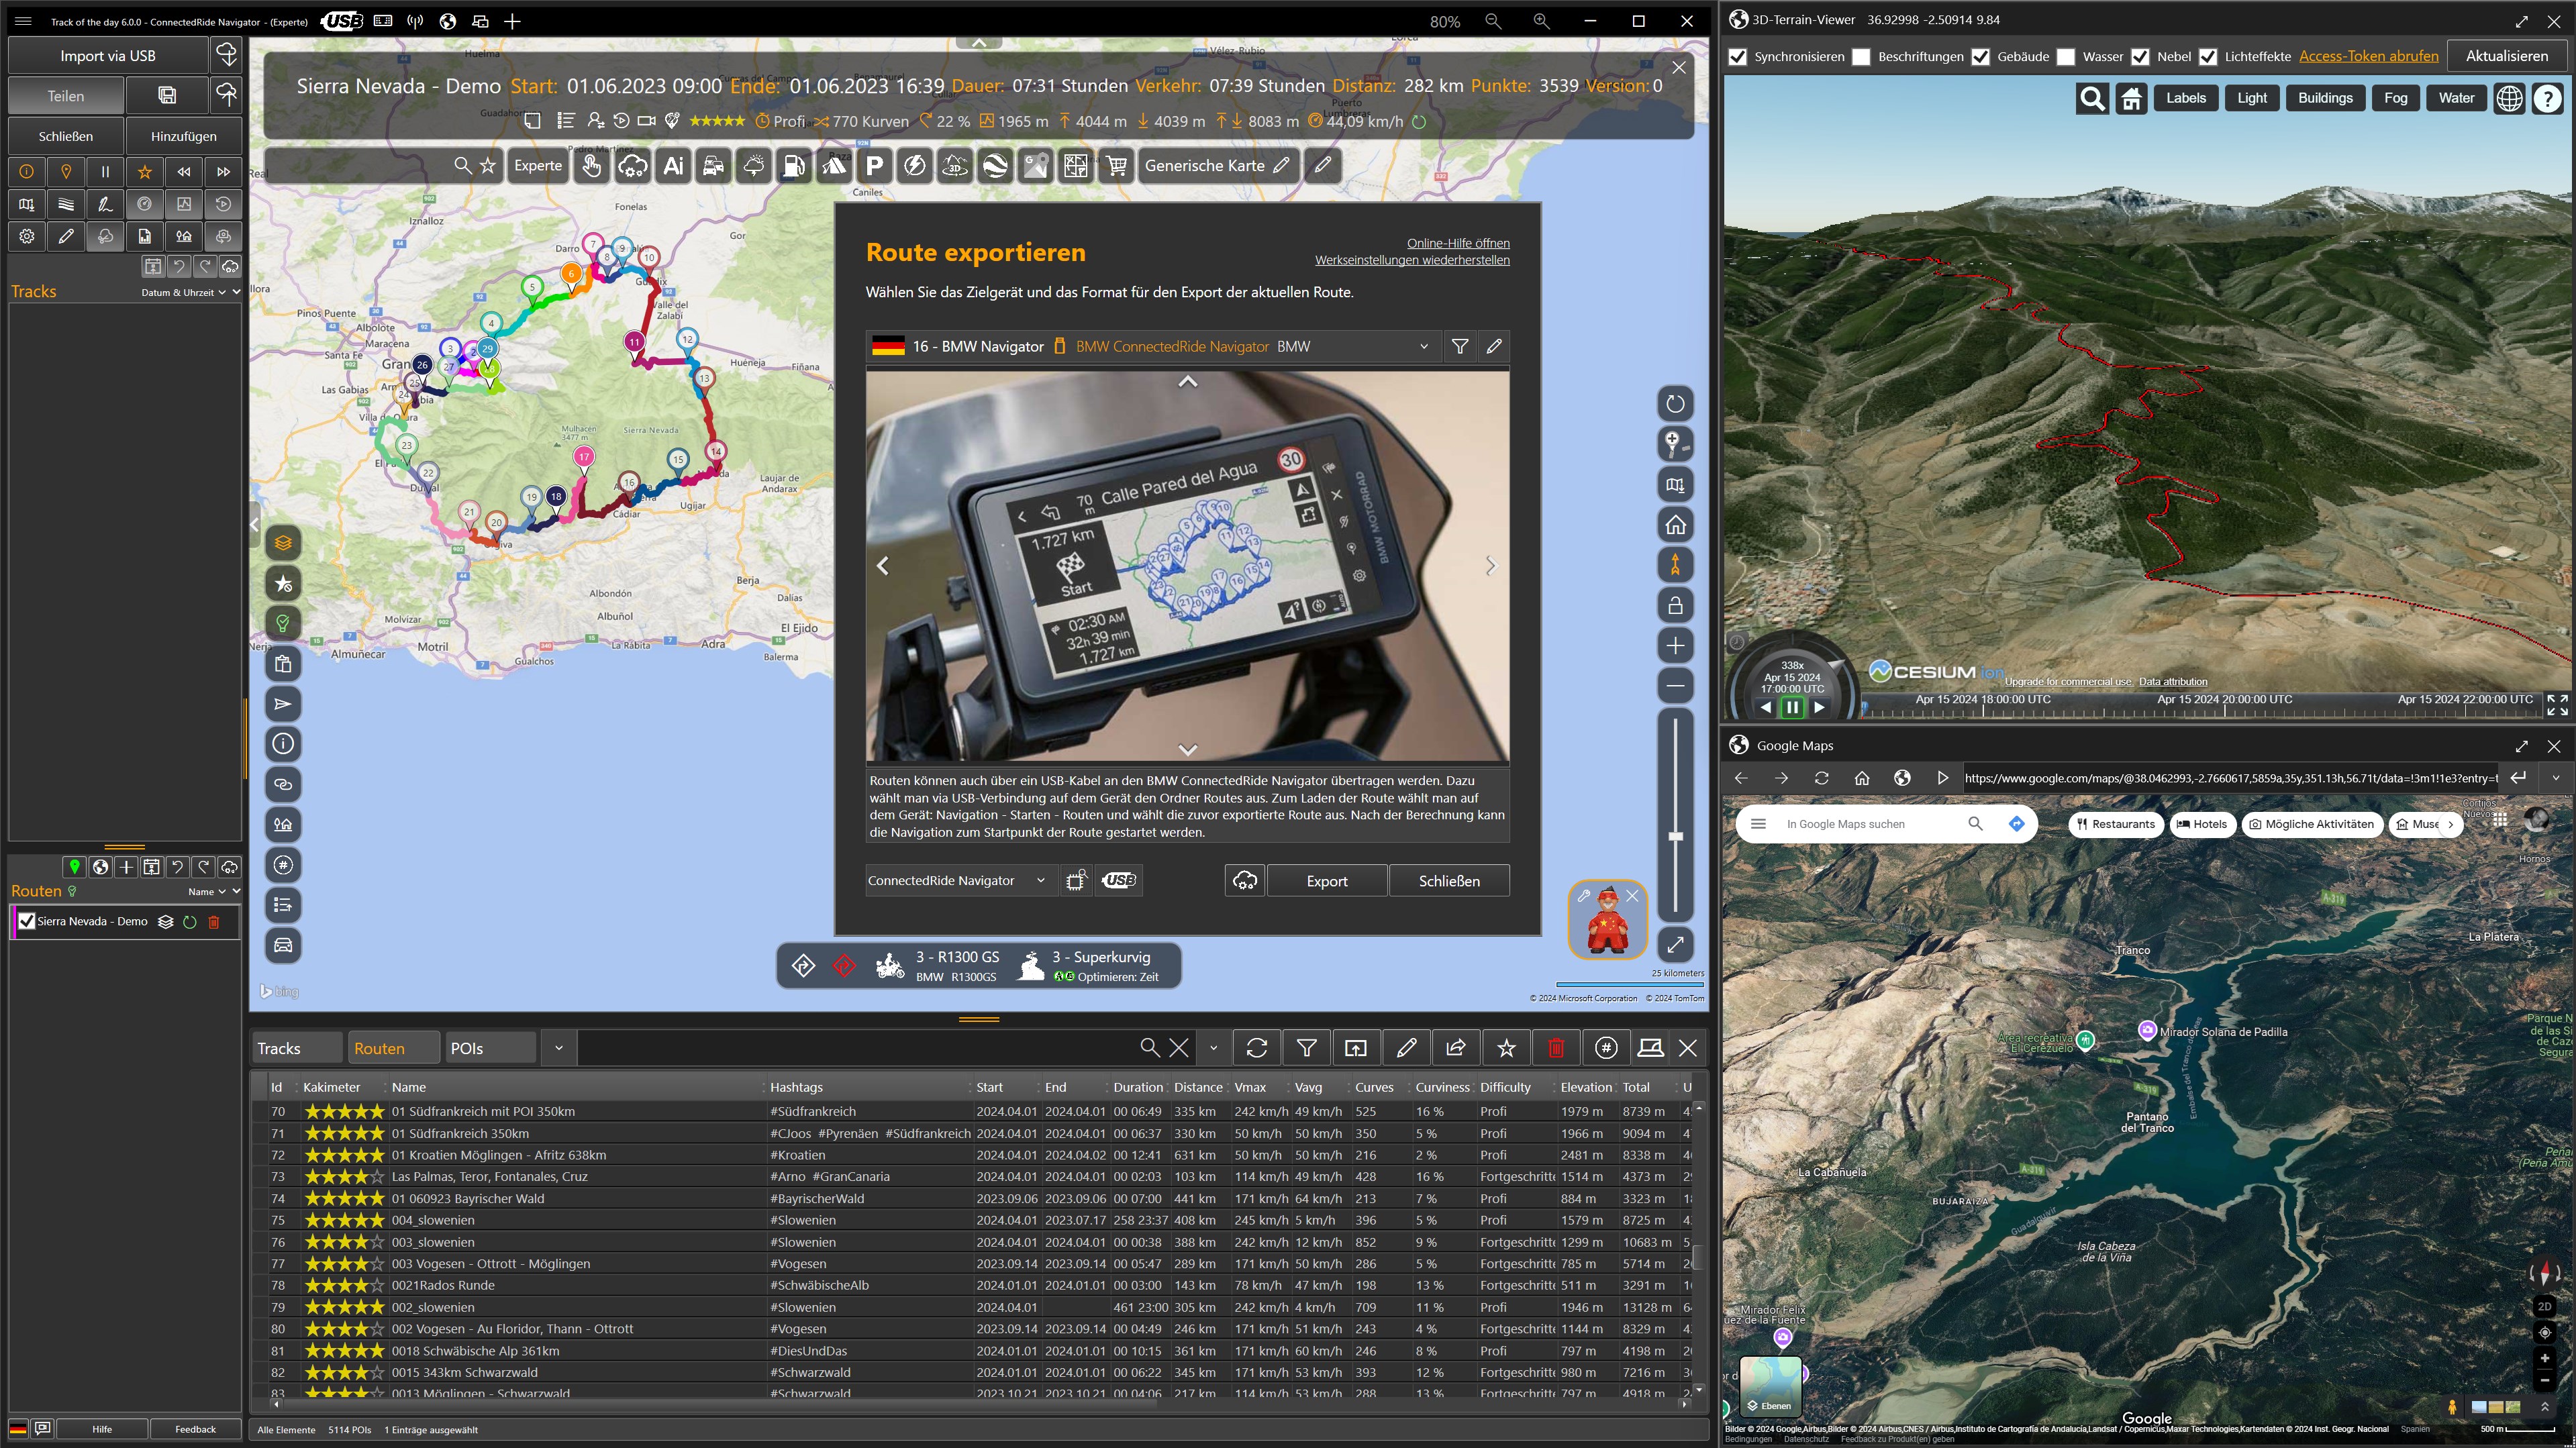Expand the BMW ConnectedRide Navigator device dropdown
Image resolution: width=2576 pixels, height=1448 pixels.
pyautogui.click(x=1423, y=346)
